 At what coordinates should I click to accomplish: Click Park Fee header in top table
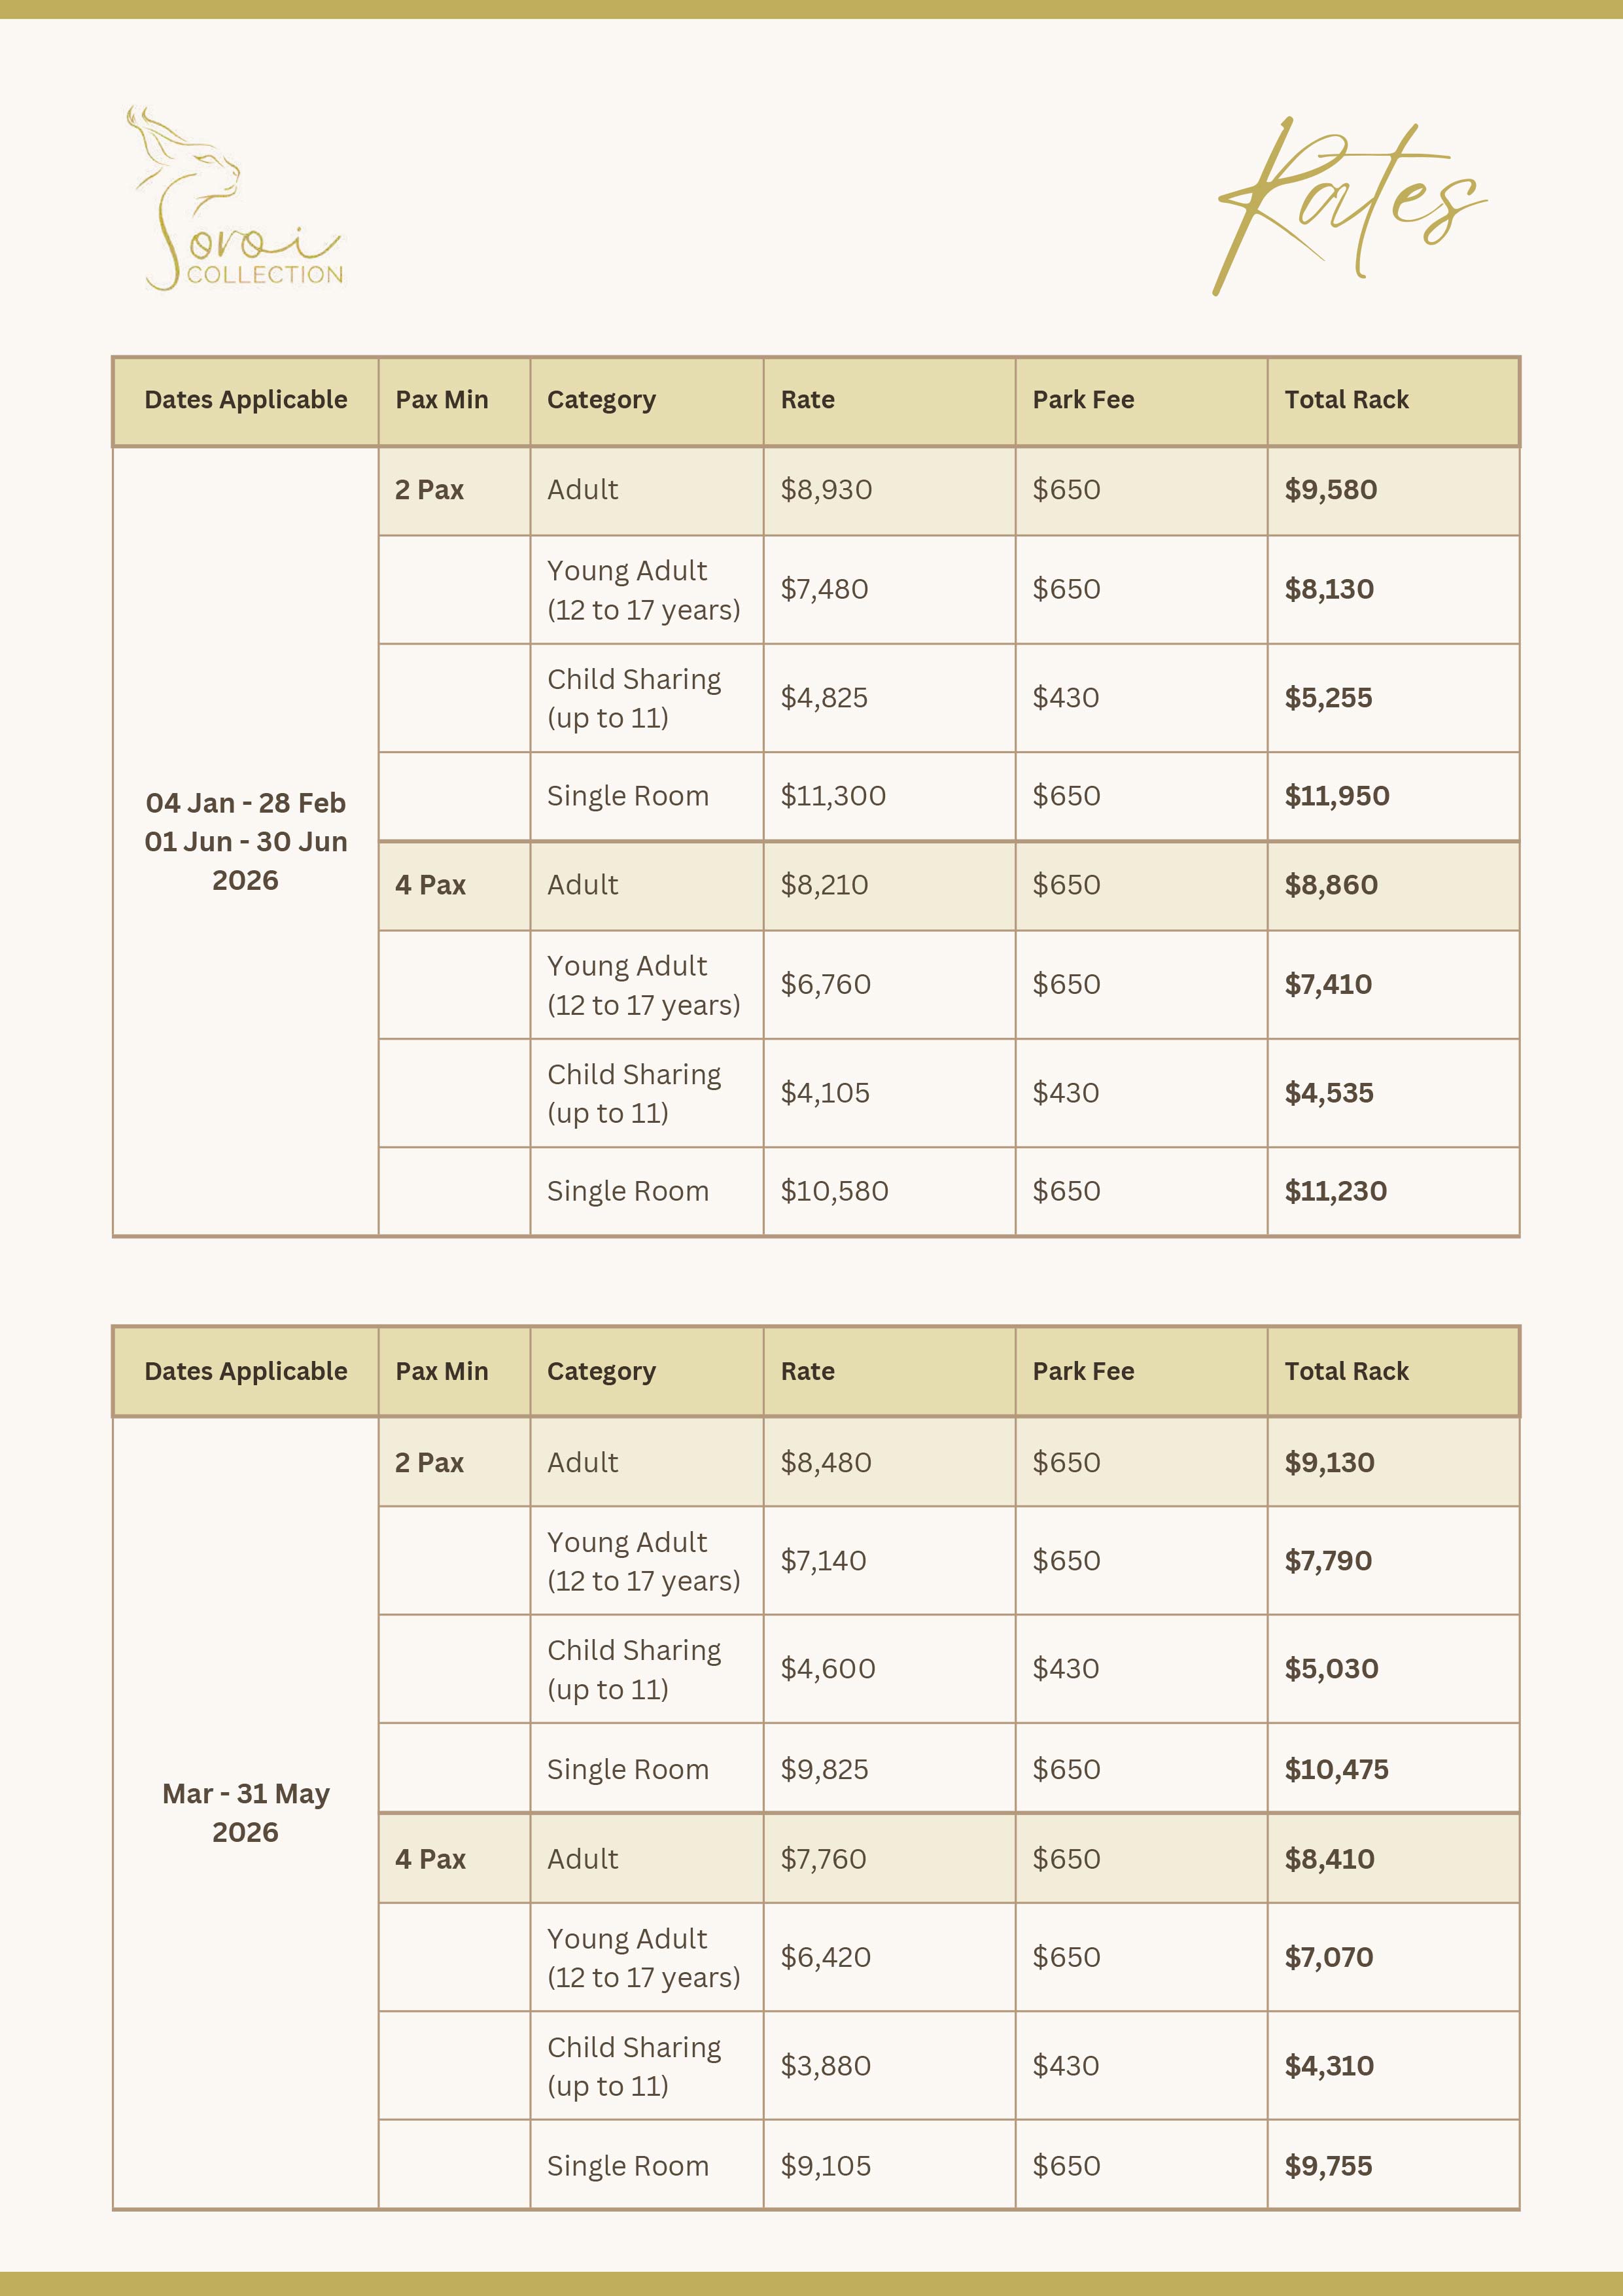coord(1083,400)
